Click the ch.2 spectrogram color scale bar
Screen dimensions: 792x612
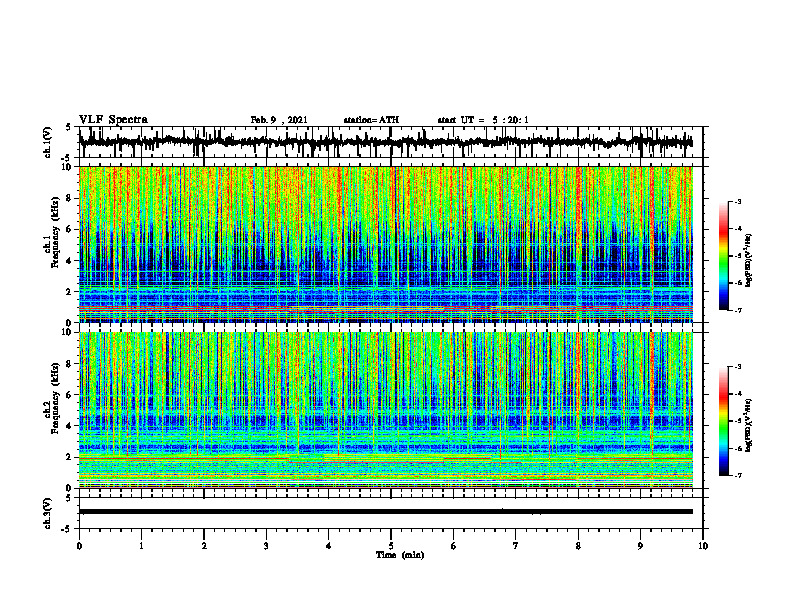click(724, 421)
